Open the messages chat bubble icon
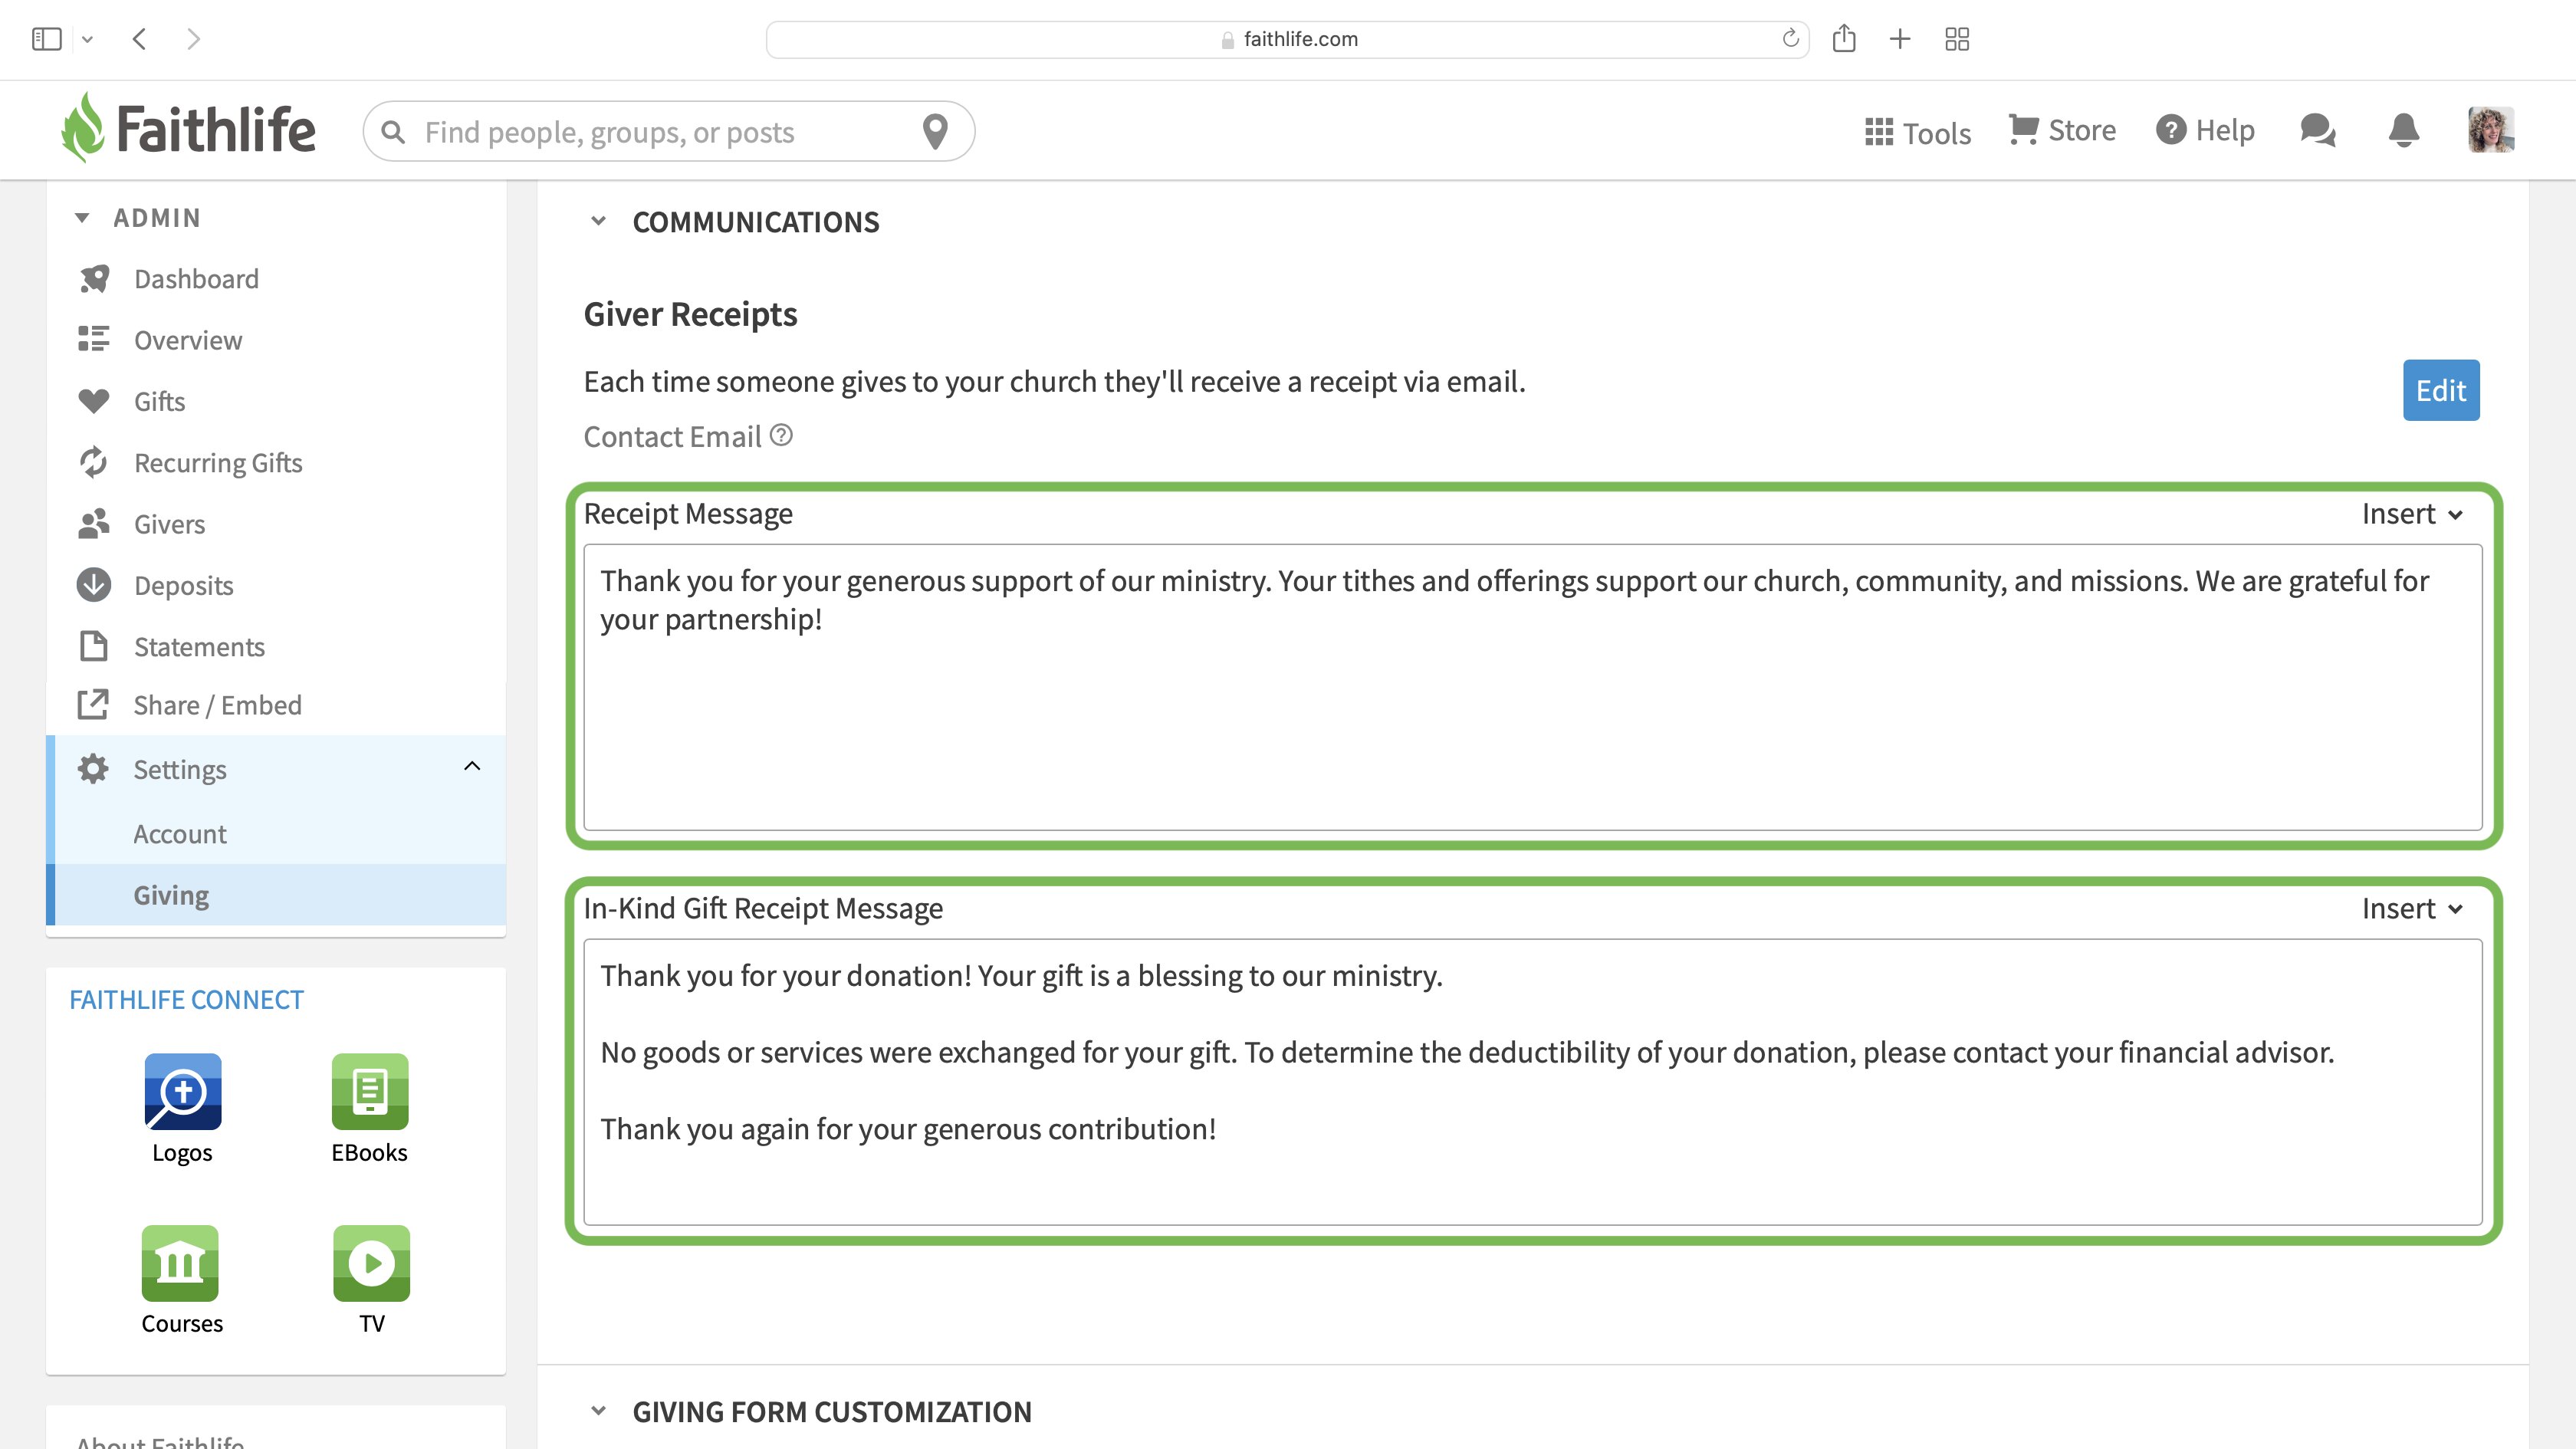This screenshot has width=2576, height=1449. point(2317,130)
